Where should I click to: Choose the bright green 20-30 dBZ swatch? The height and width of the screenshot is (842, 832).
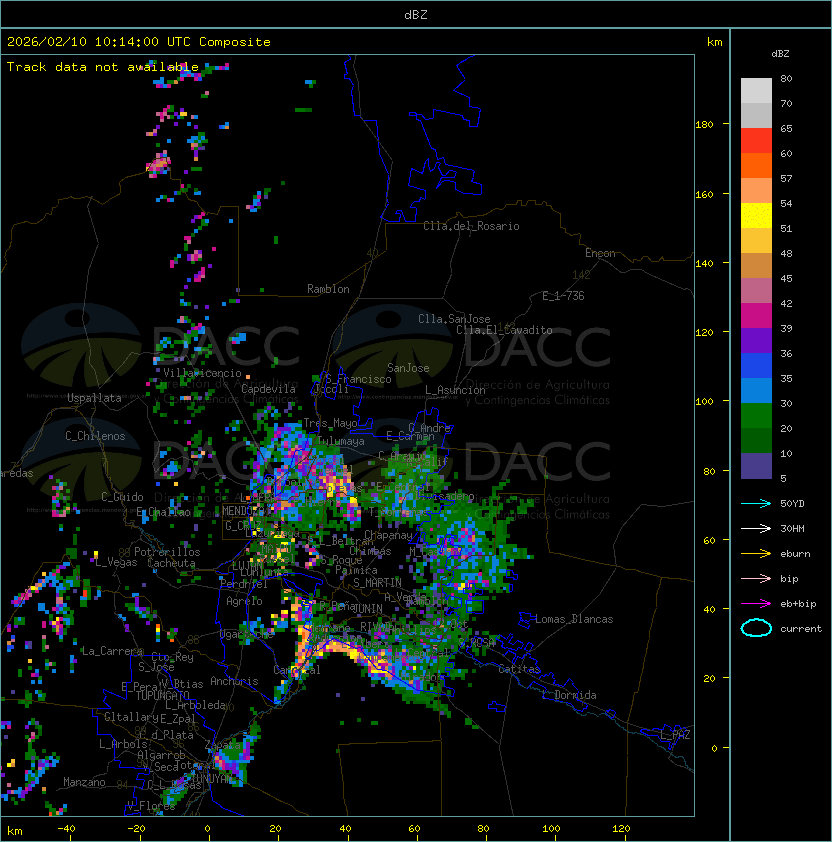pyautogui.click(x=756, y=416)
